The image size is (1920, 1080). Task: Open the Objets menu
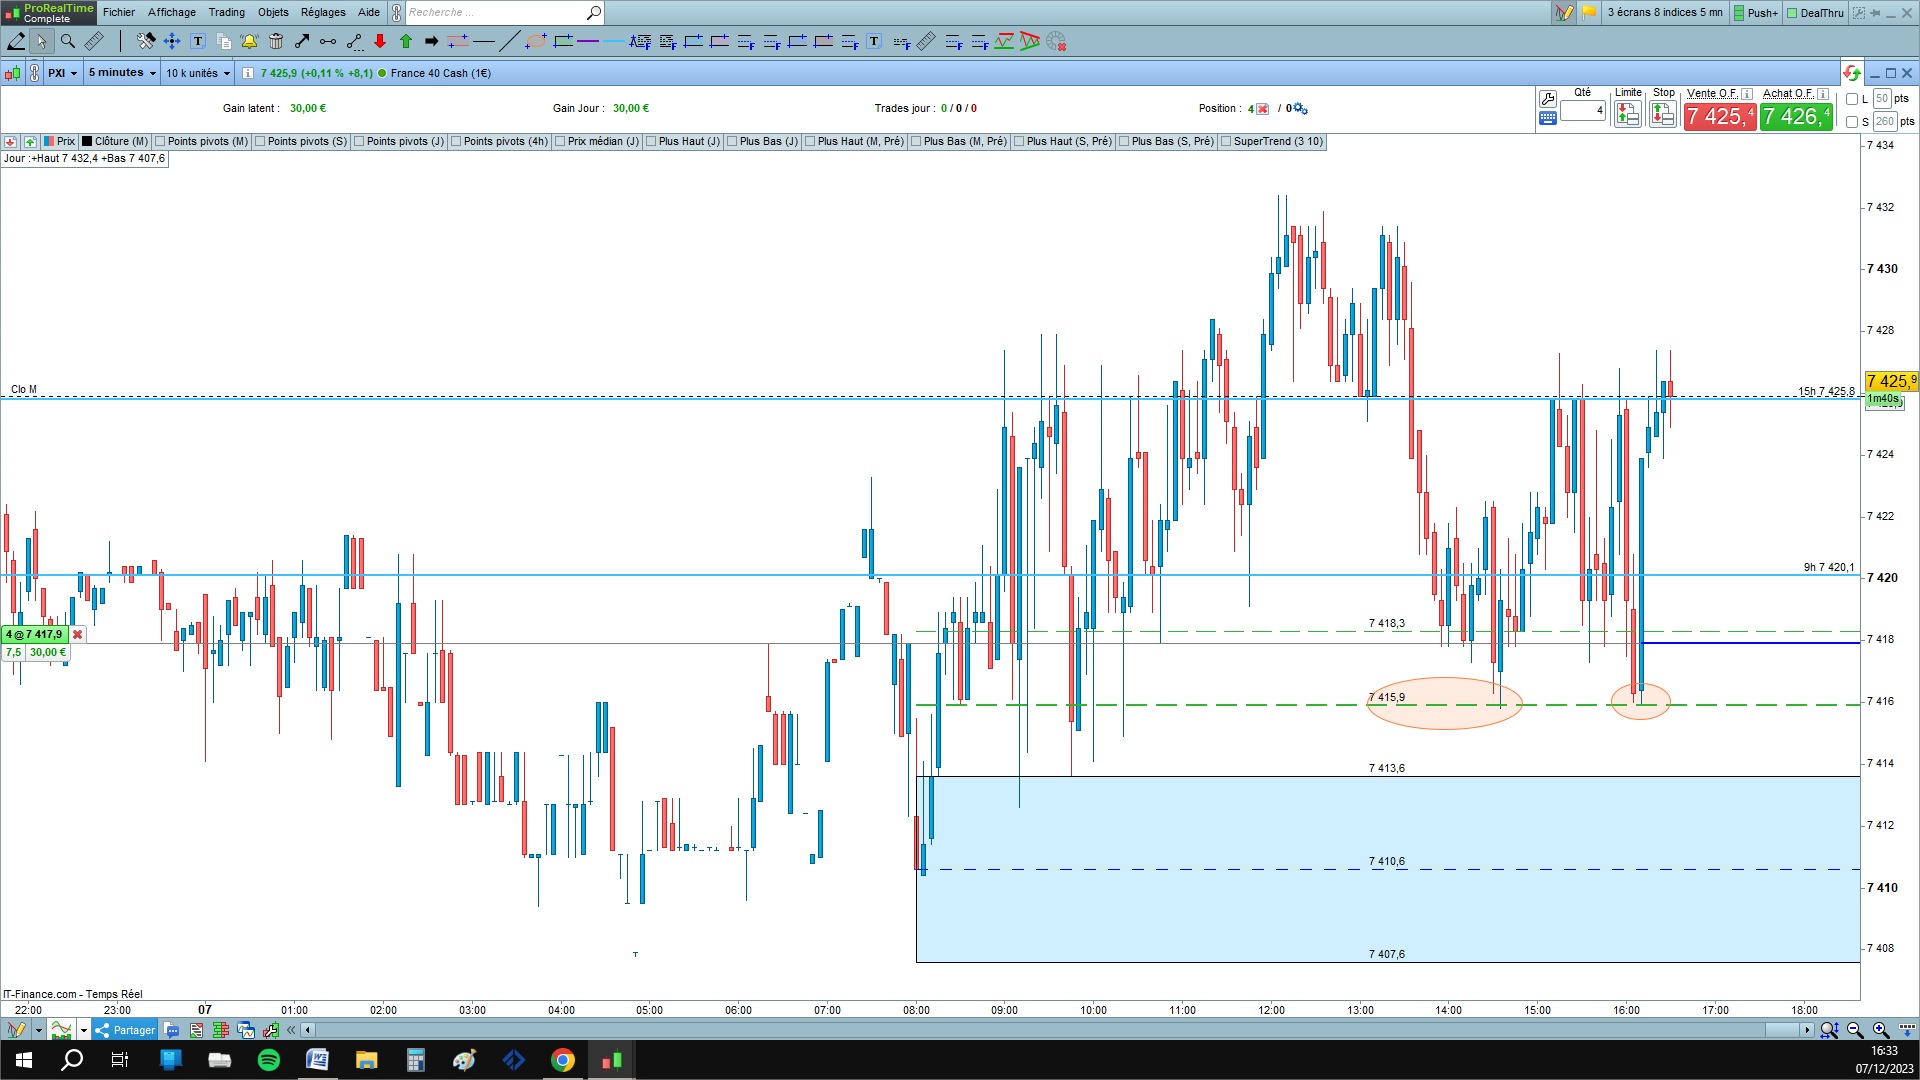[x=273, y=12]
